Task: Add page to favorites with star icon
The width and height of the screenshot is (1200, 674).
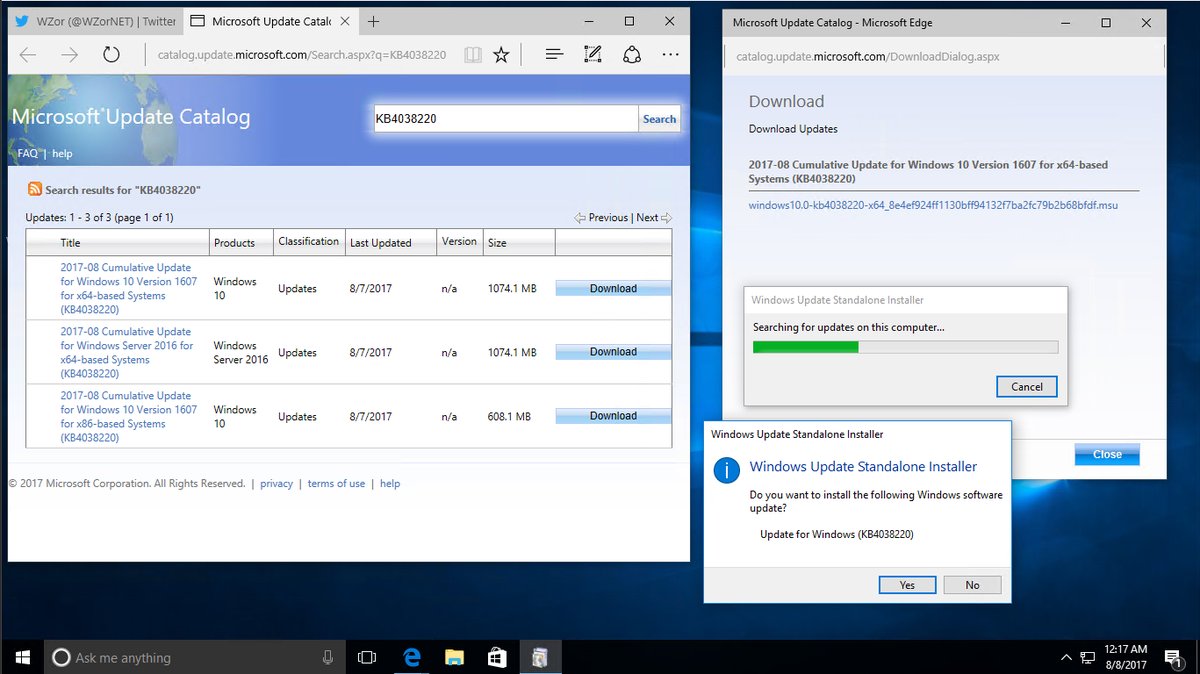Action: click(x=502, y=55)
